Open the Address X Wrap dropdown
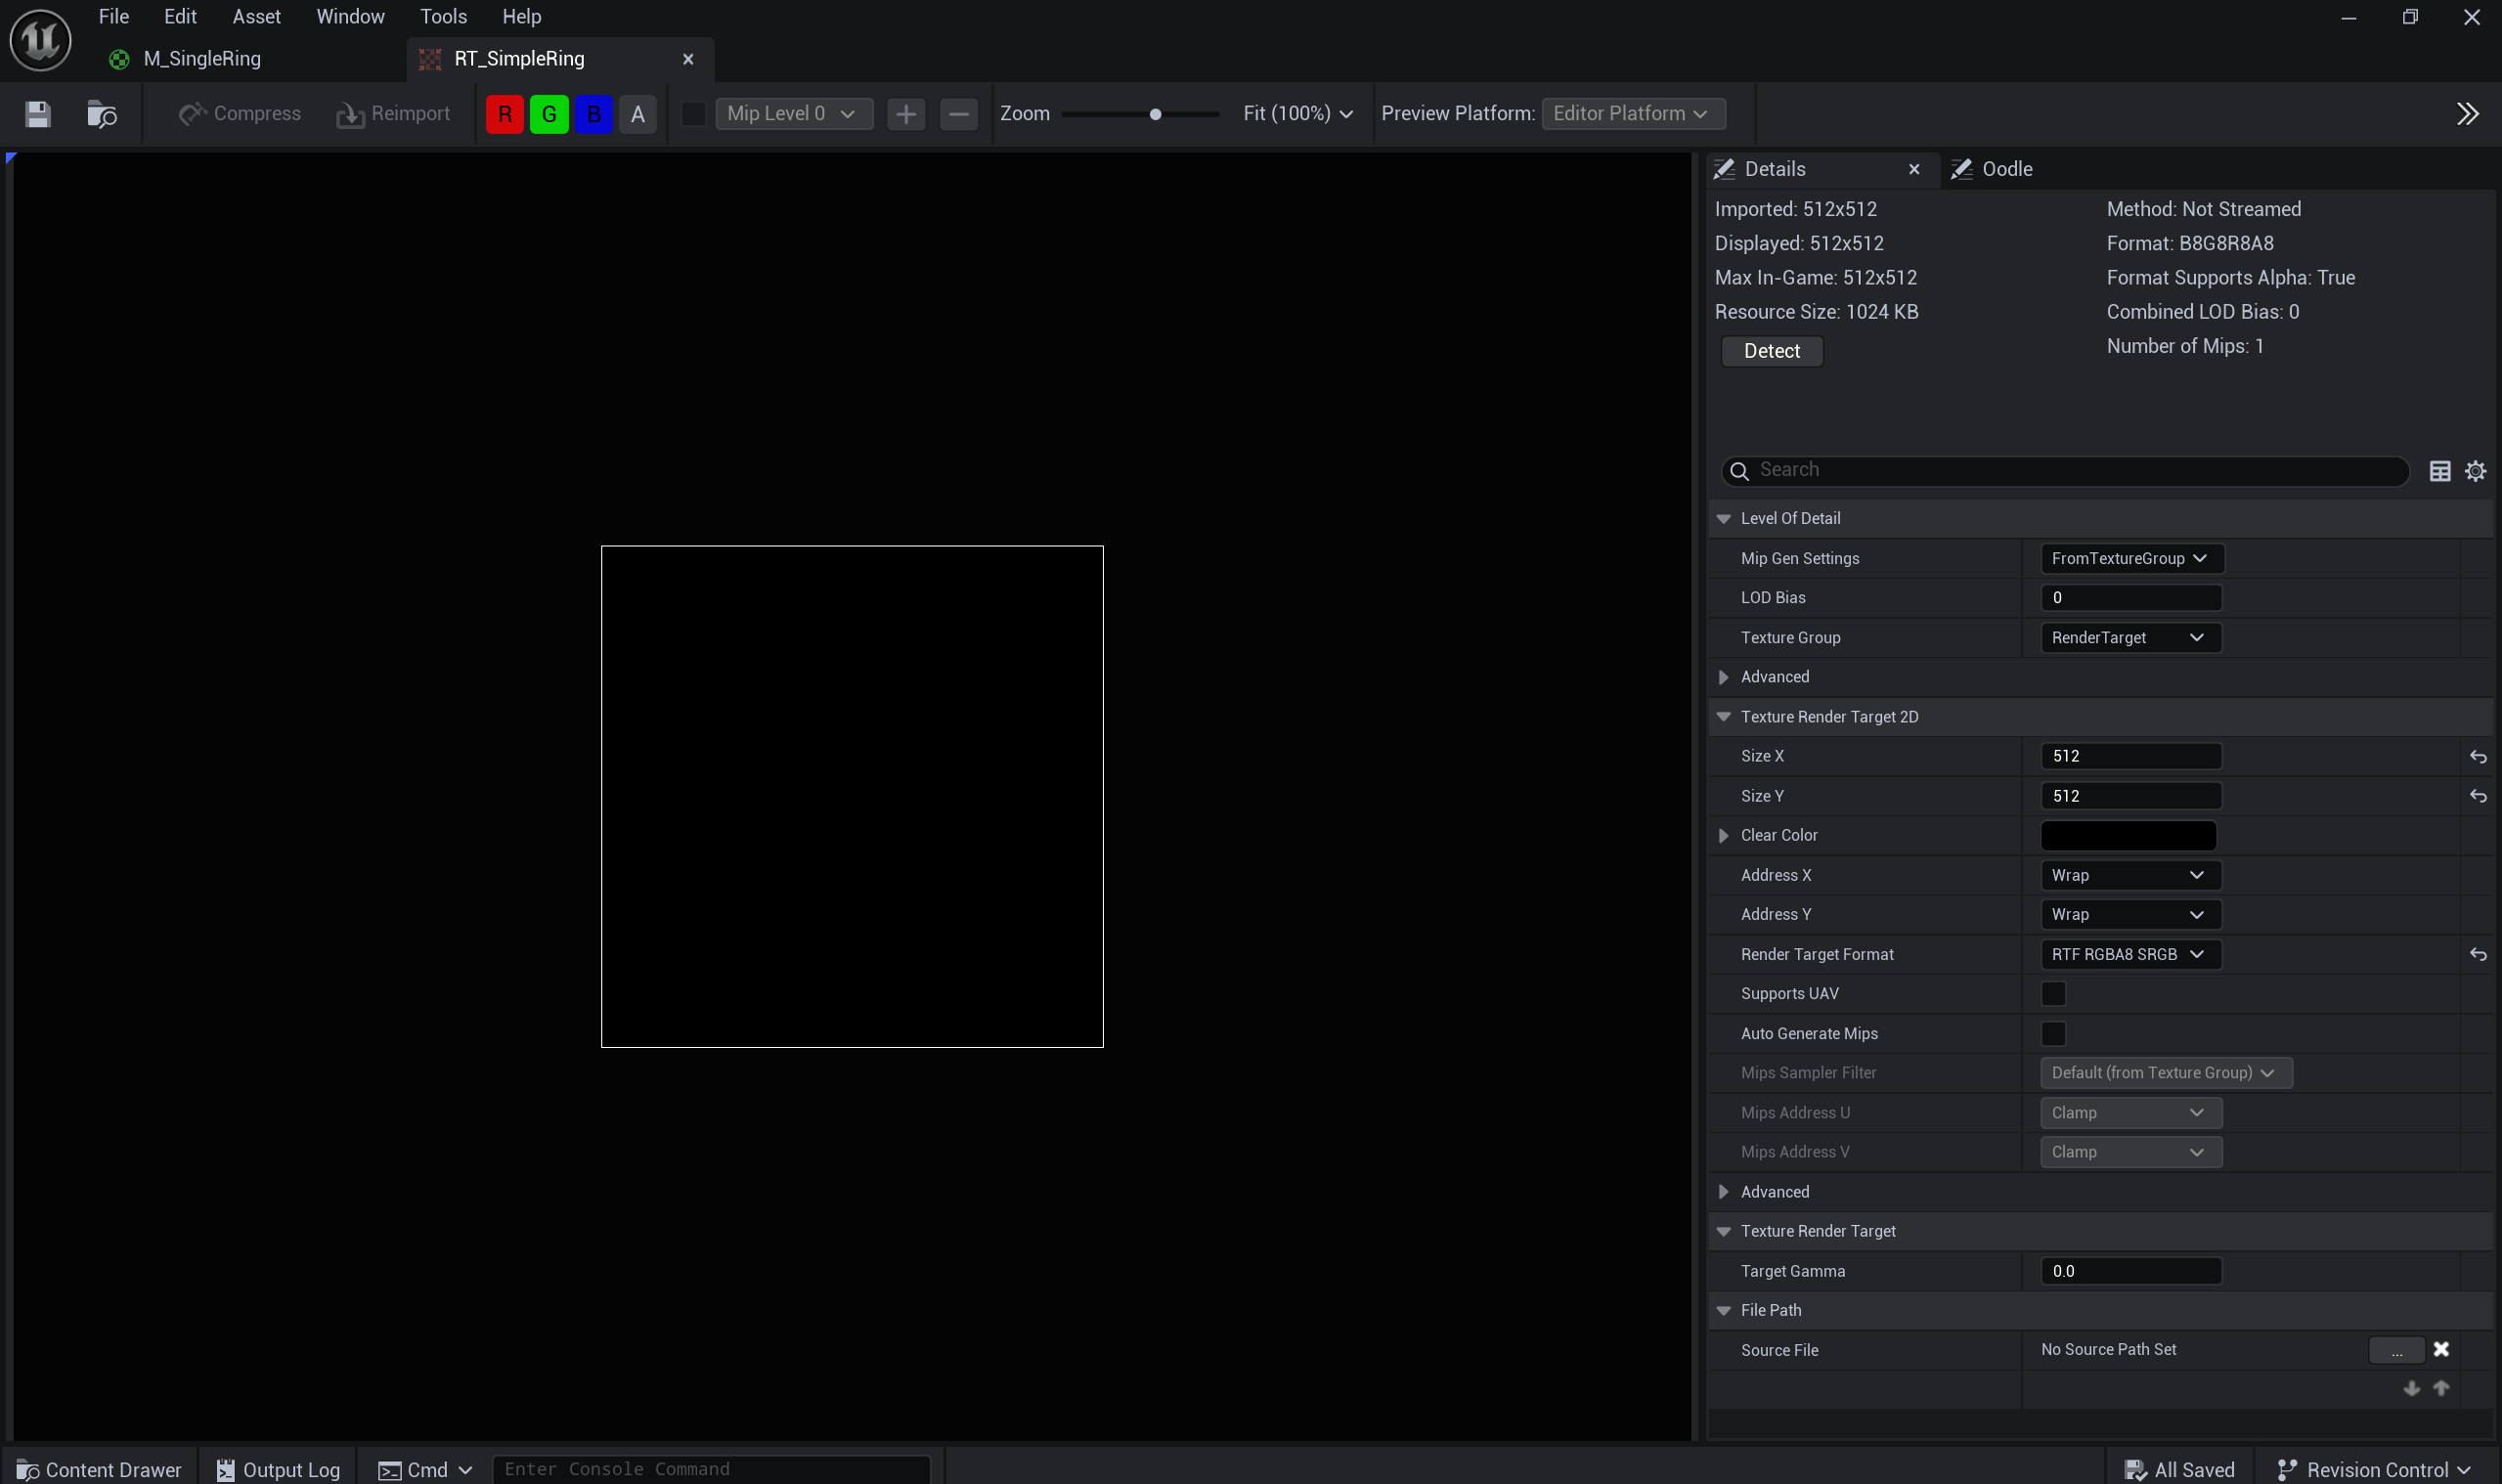Viewport: 2502px width, 1484px height. (x=2129, y=875)
